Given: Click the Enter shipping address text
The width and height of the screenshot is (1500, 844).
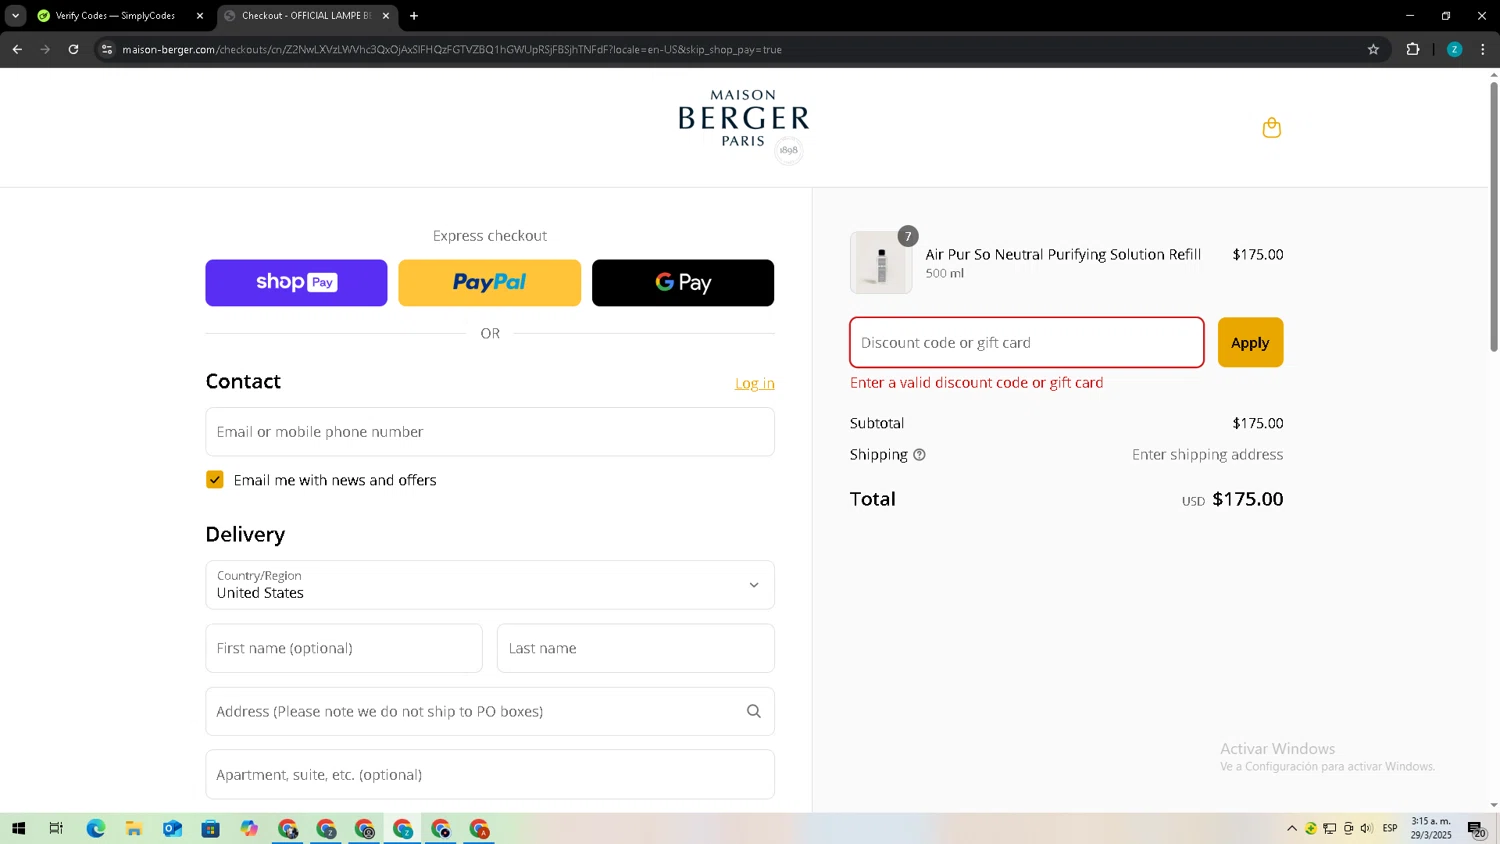Looking at the screenshot, I should coord(1207,455).
